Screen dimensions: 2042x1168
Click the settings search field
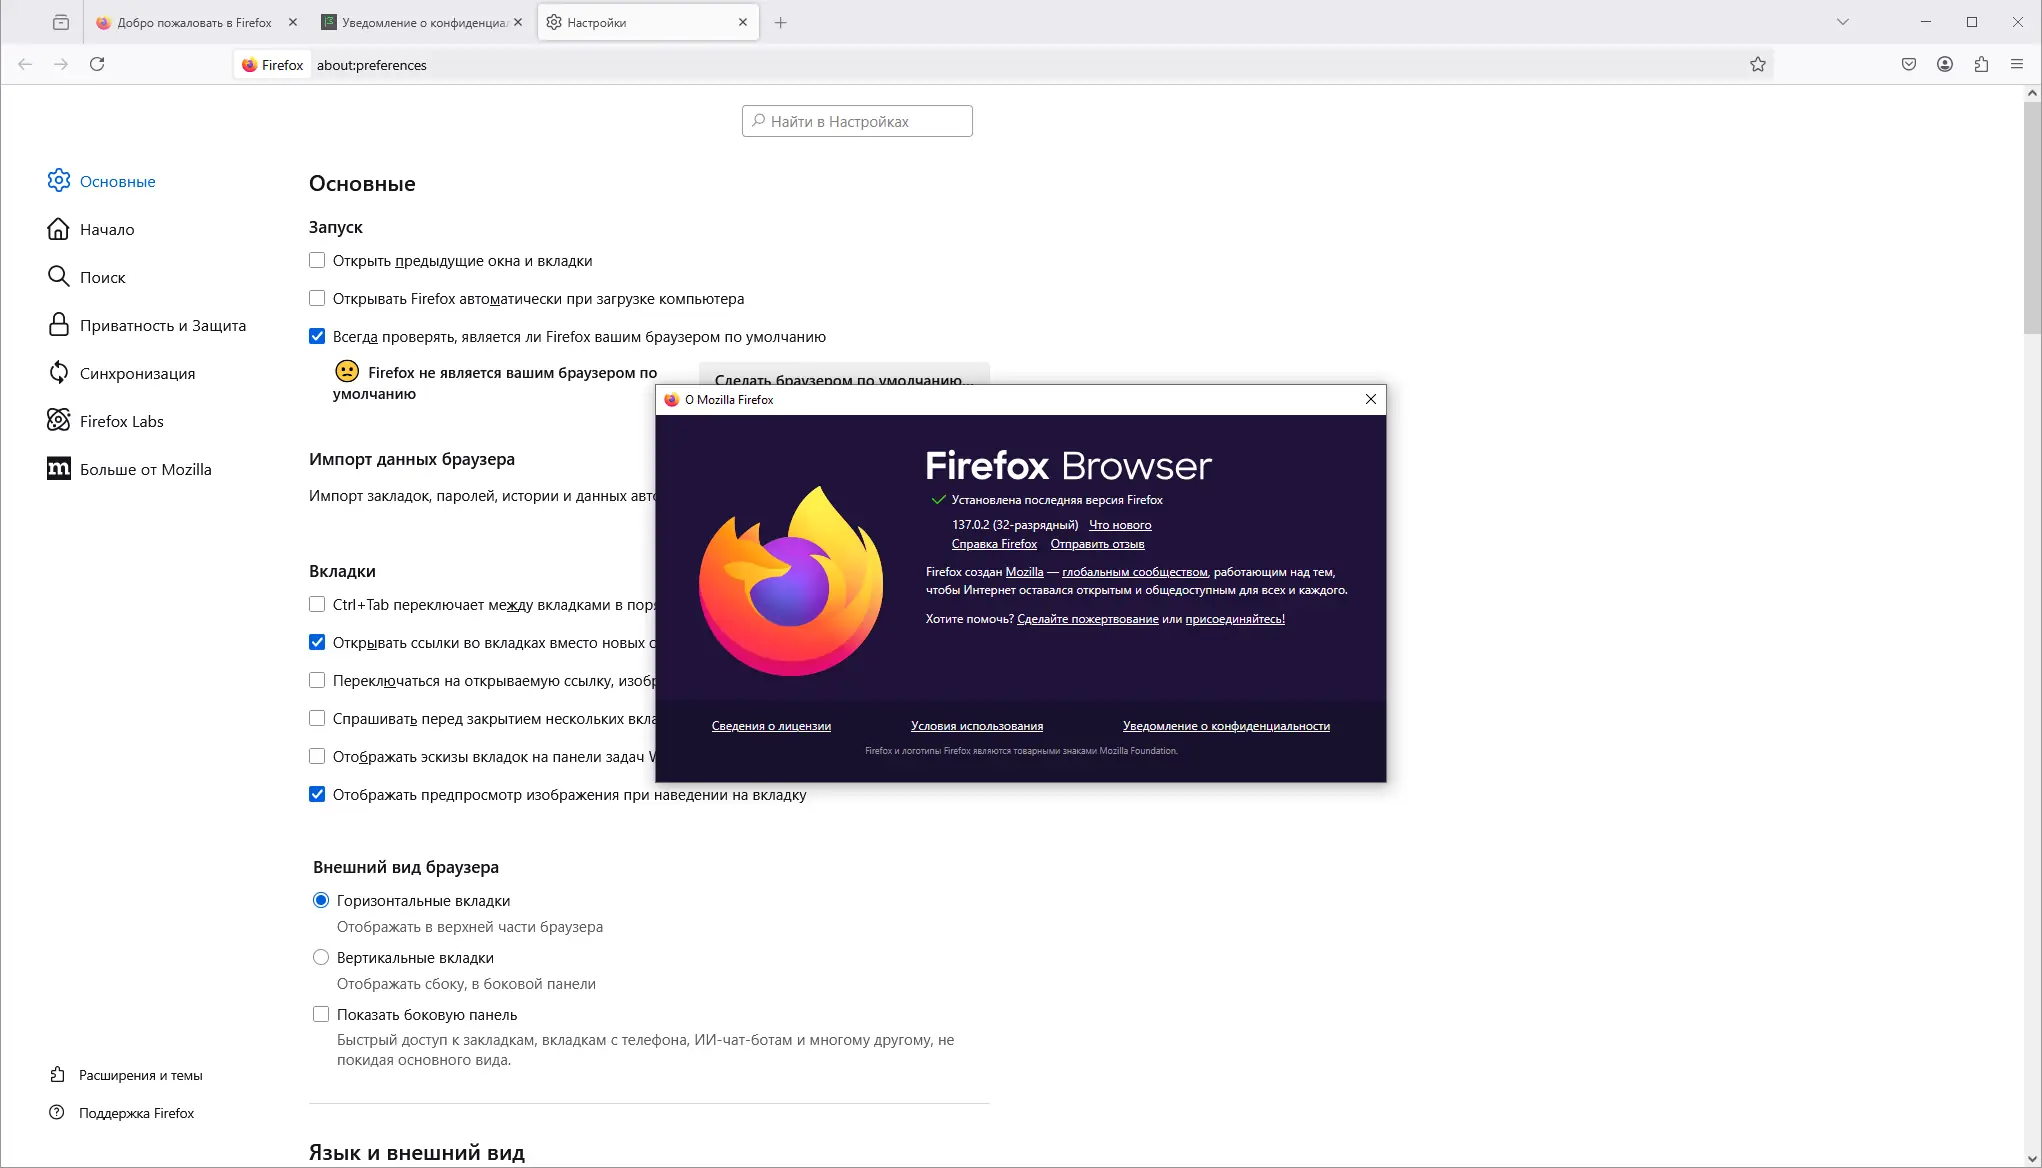pos(857,121)
